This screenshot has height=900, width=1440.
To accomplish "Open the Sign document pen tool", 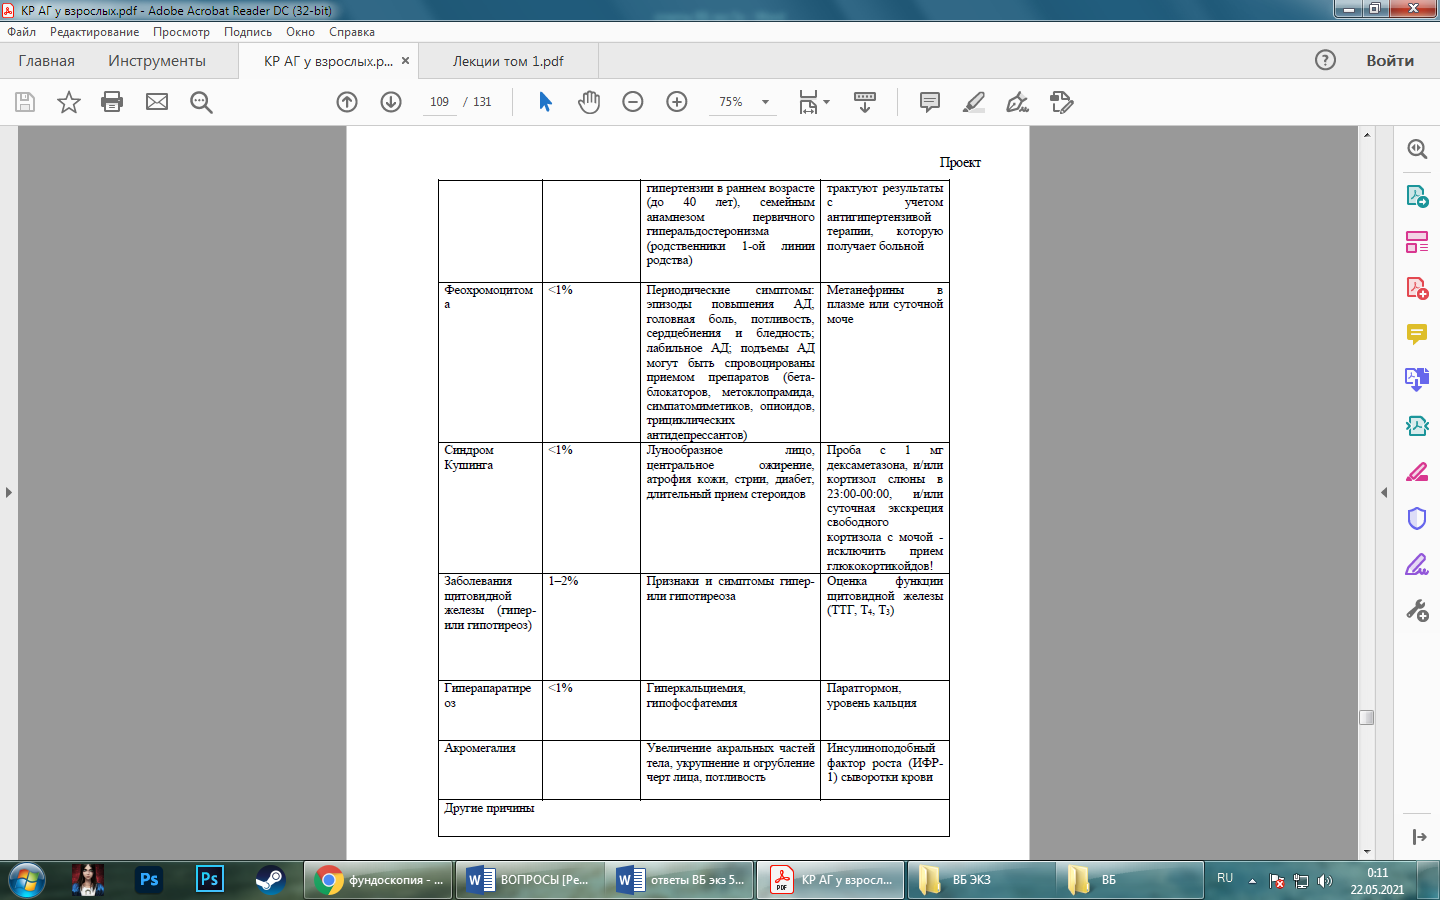I will [1017, 102].
